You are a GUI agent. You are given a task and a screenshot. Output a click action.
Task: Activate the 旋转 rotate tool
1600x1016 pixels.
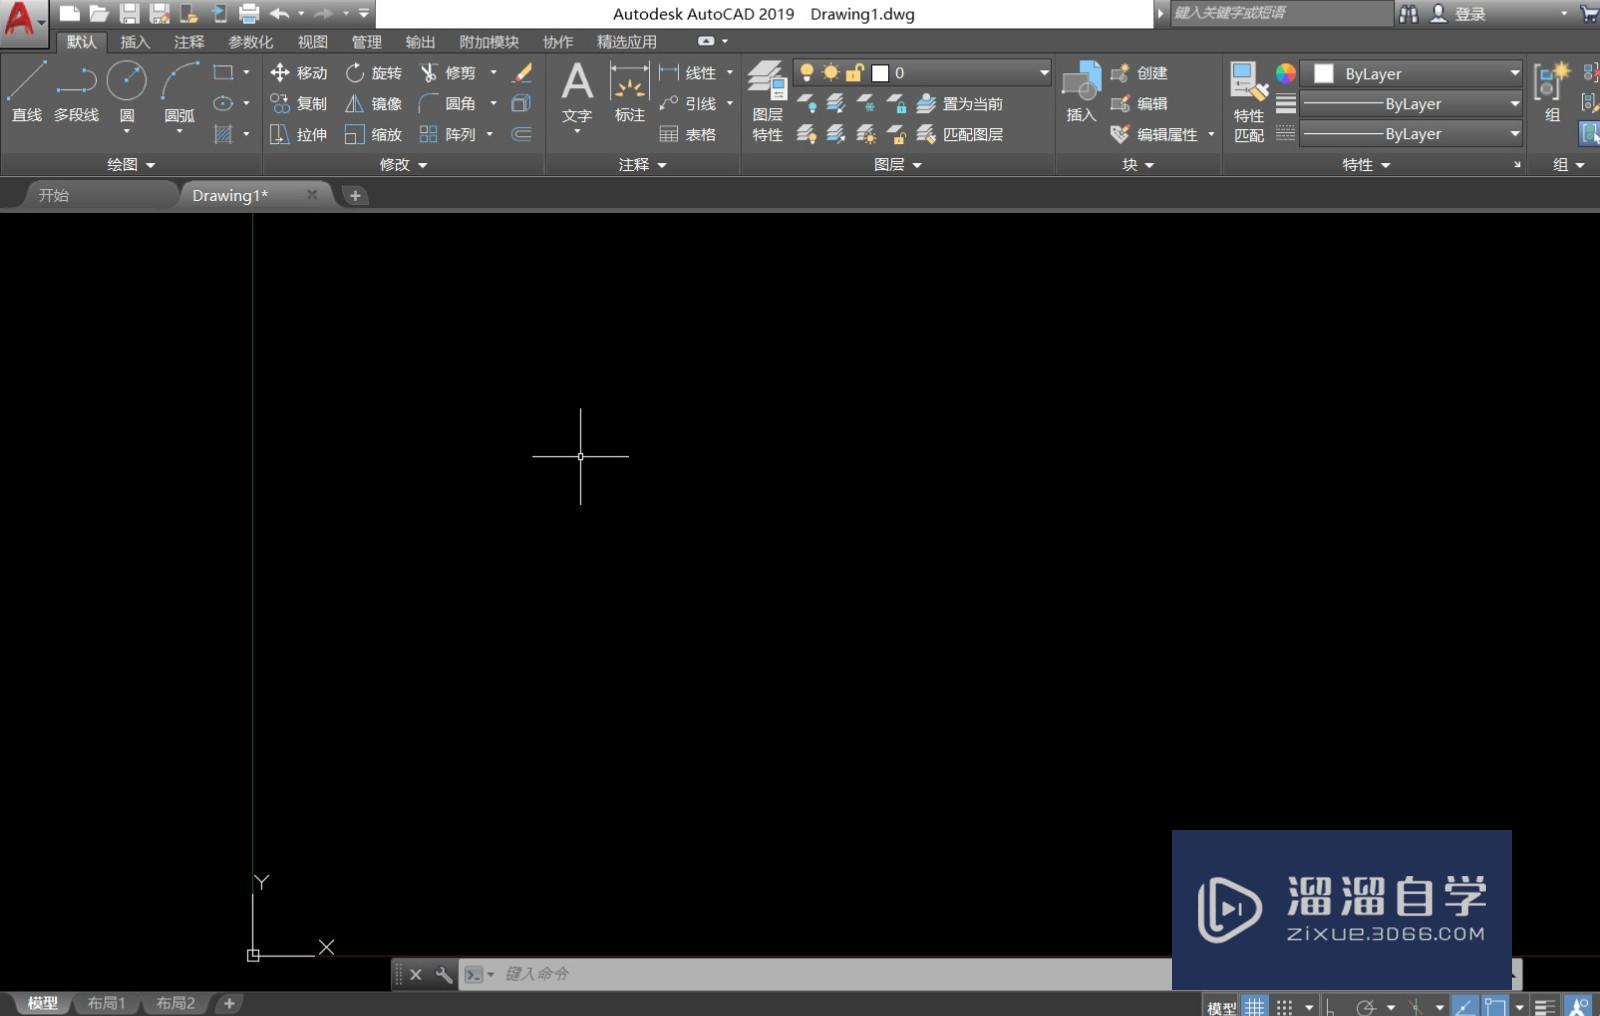click(373, 72)
